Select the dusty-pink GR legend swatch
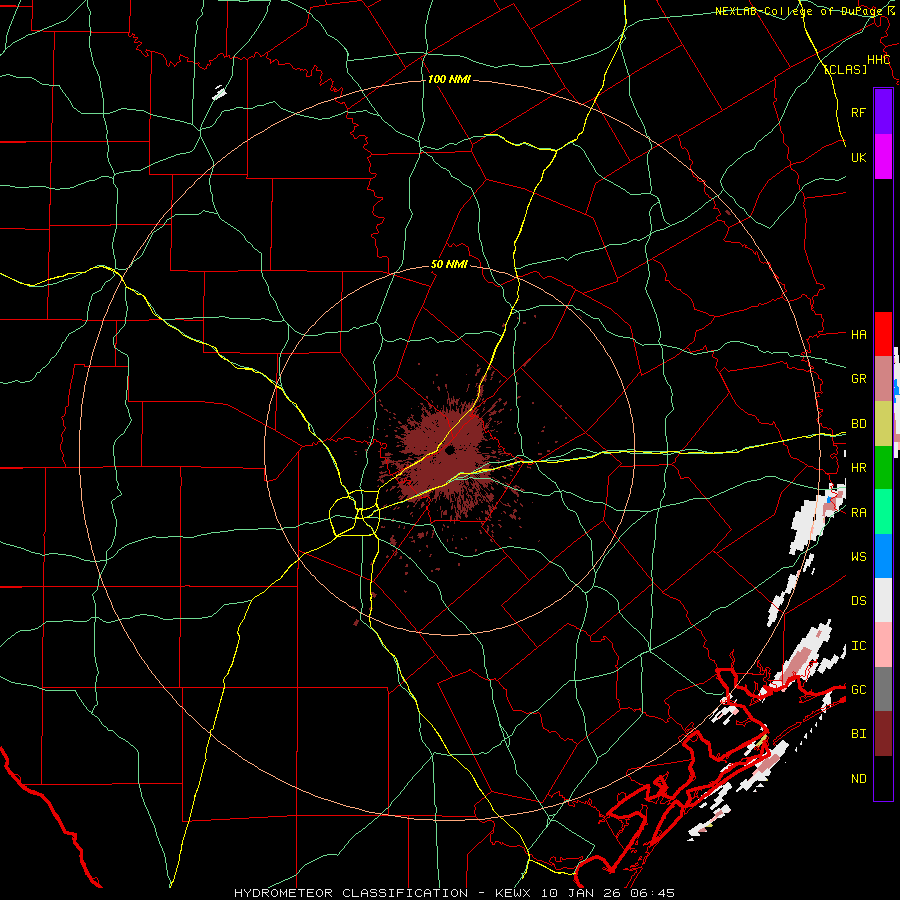Screen dimensions: 900x900 pos(883,379)
